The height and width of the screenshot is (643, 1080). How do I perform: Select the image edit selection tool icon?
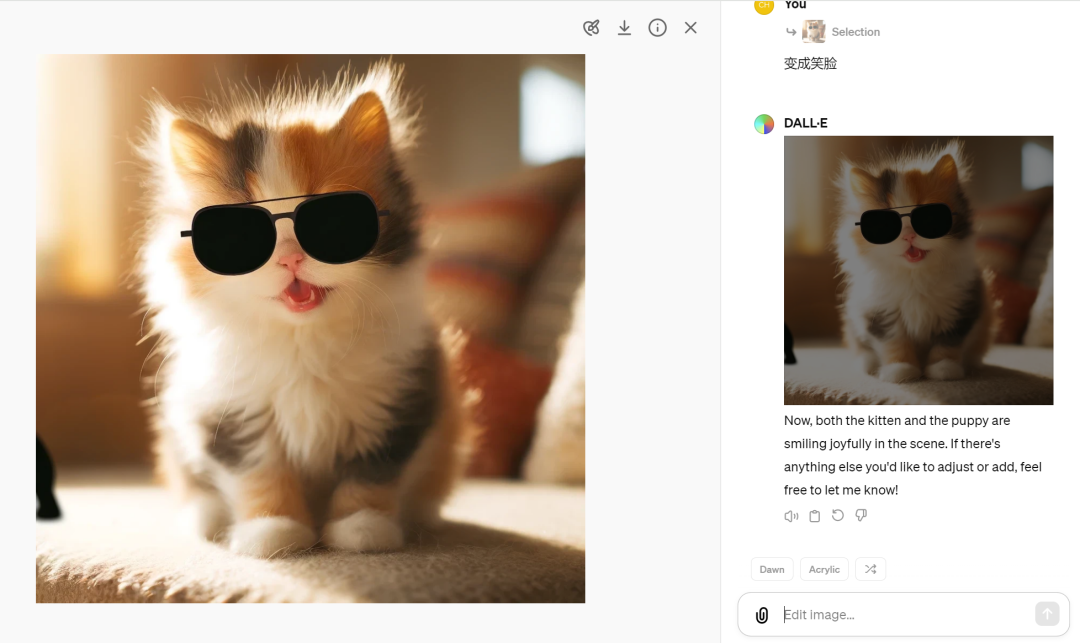pos(591,28)
